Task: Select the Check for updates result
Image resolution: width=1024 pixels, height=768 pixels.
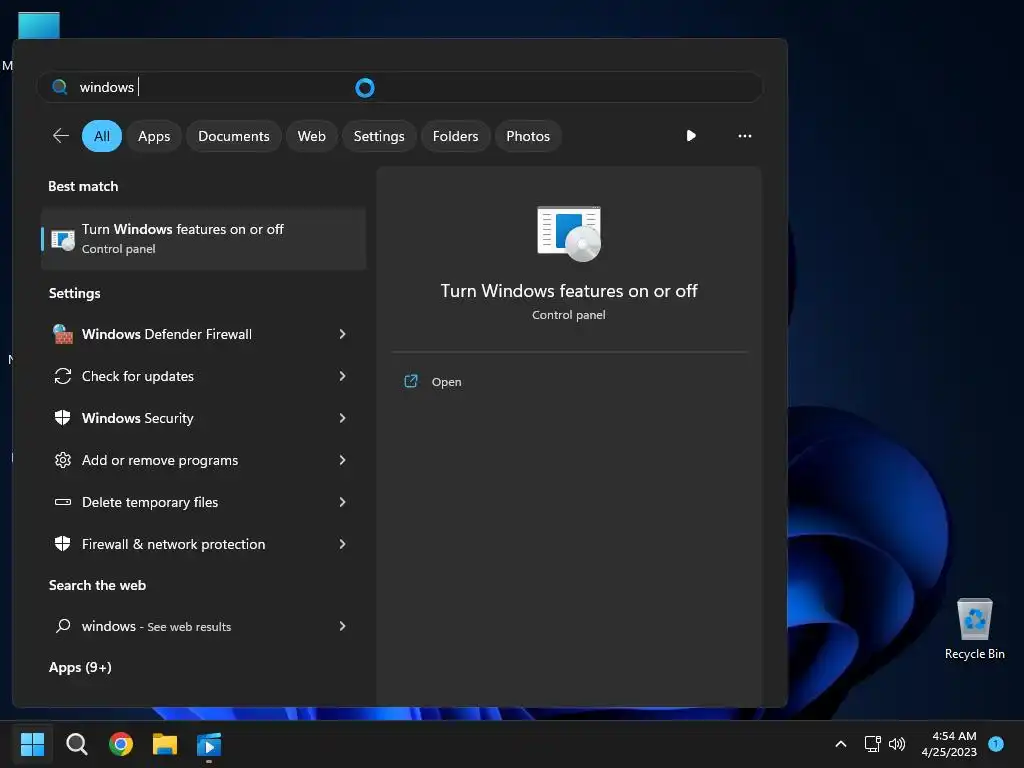Action: pyautogui.click(x=203, y=376)
